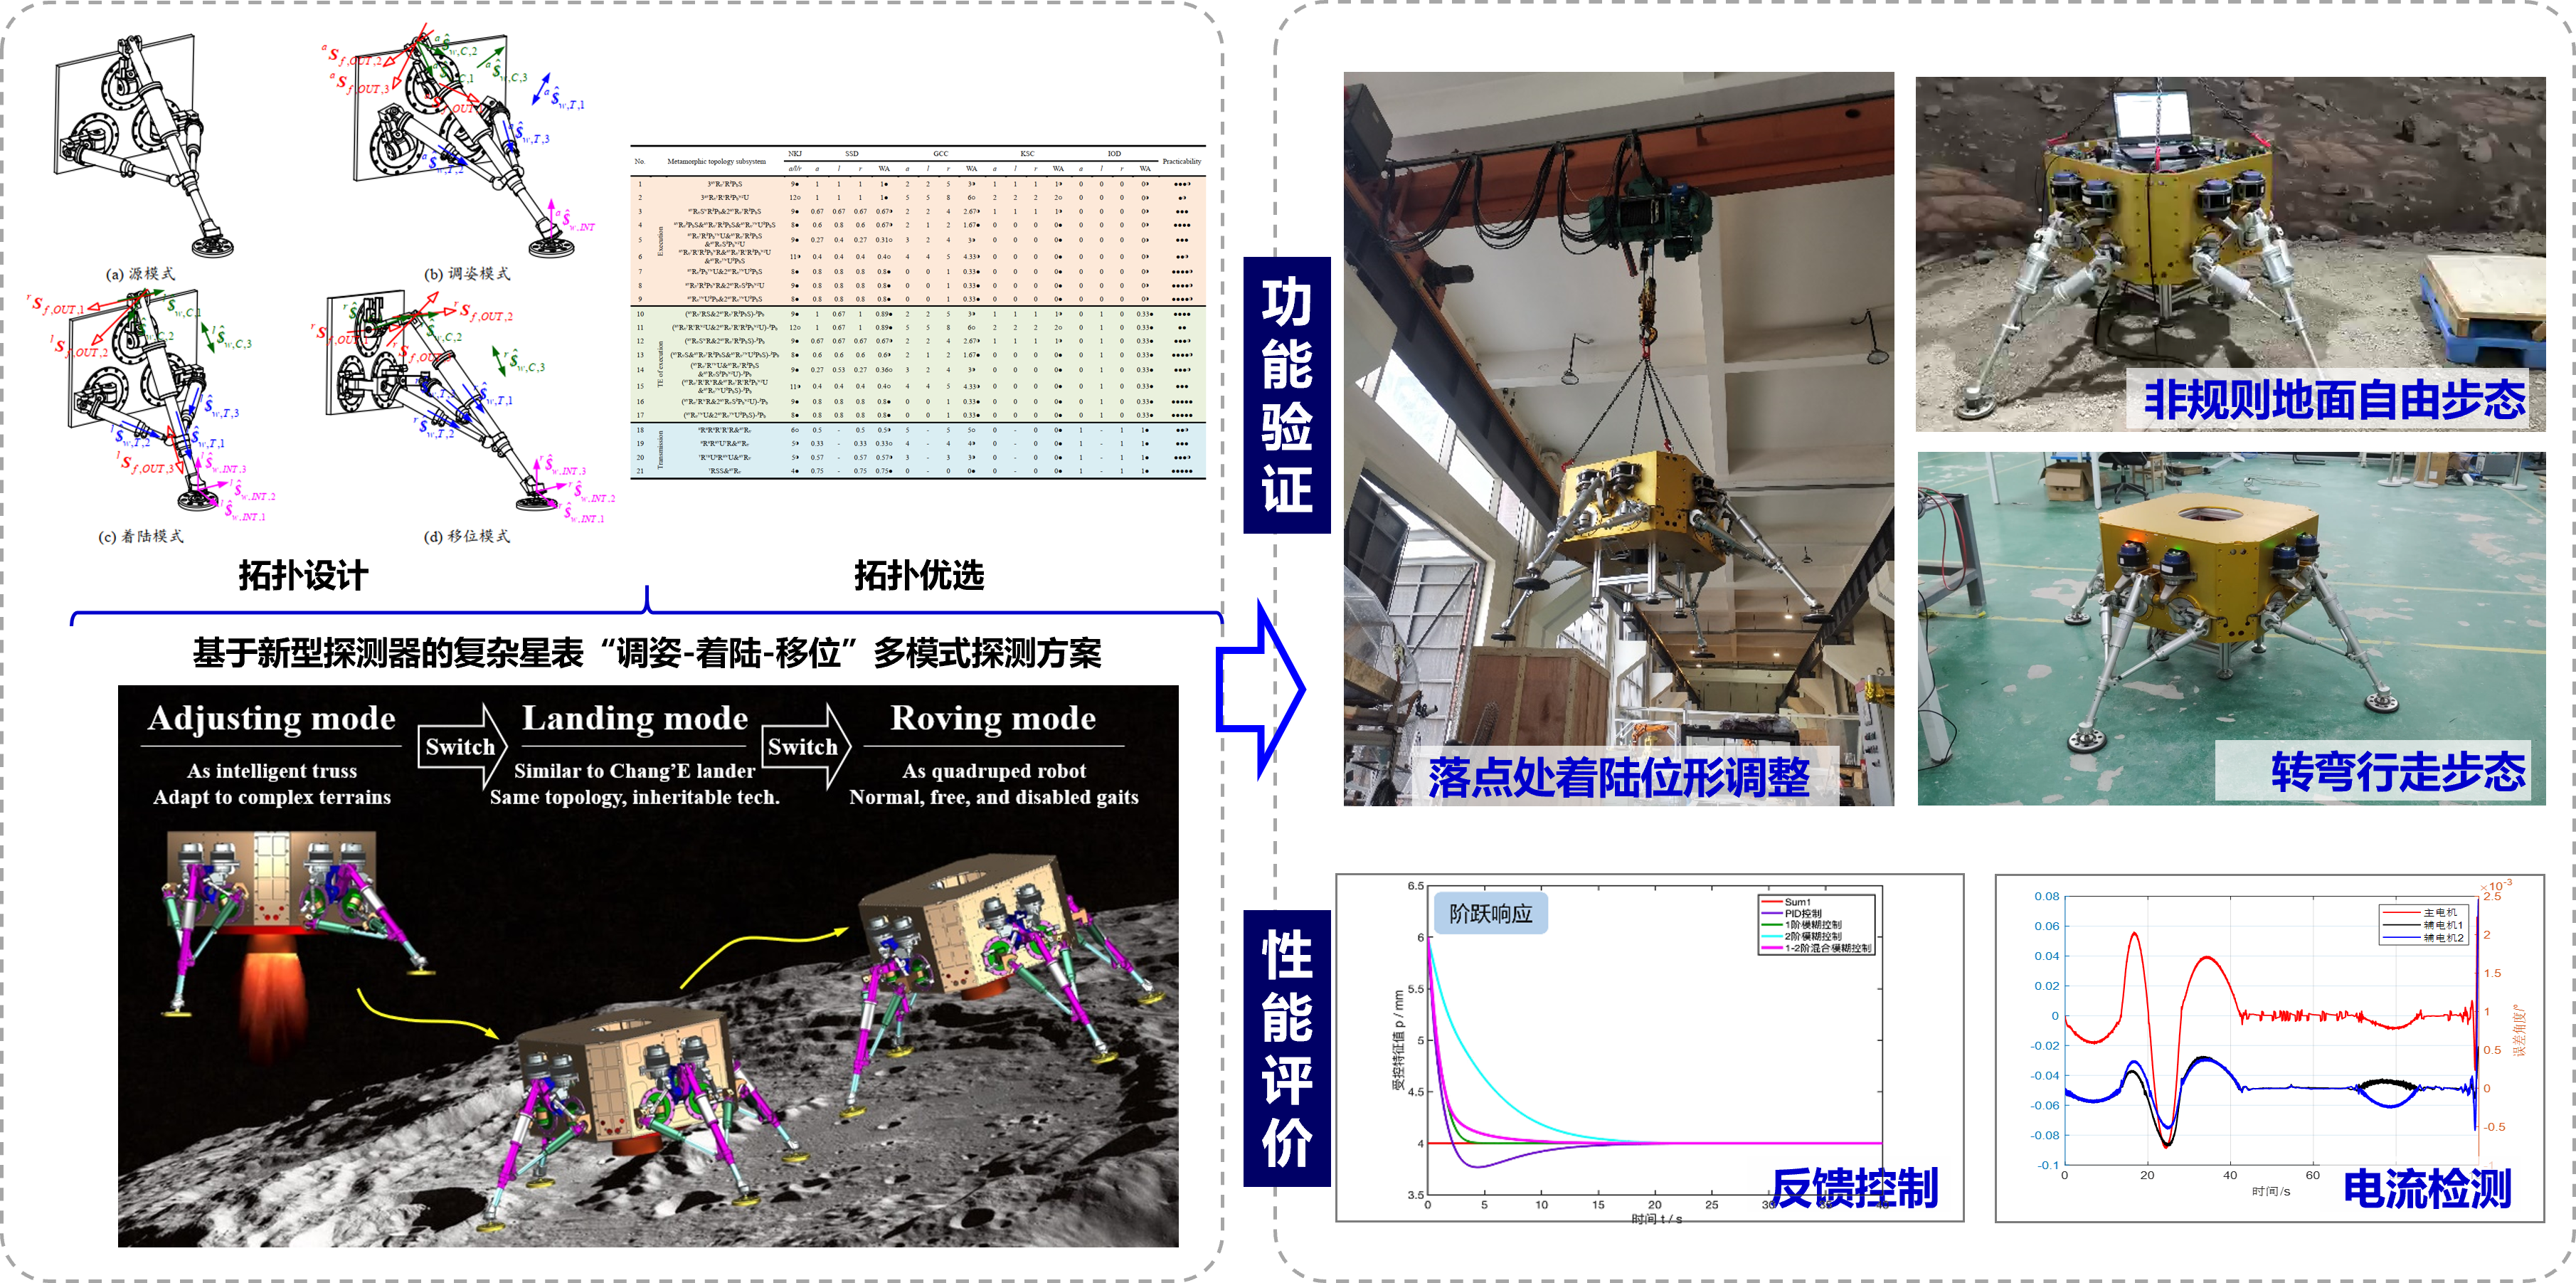Click the Adjusting mode heading

pyautogui.click(x=272, y=719)
